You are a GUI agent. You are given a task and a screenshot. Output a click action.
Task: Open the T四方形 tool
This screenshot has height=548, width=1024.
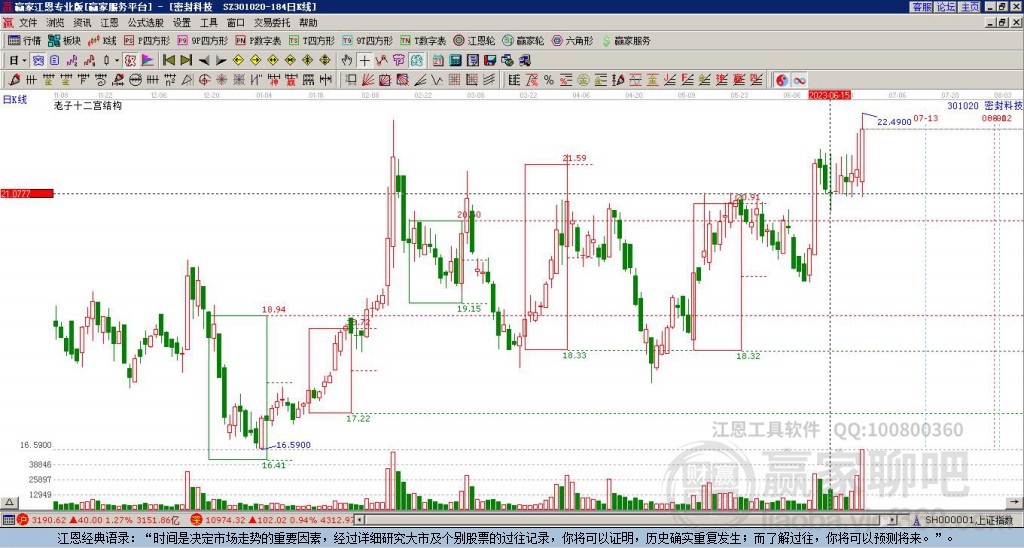[312, 40]
